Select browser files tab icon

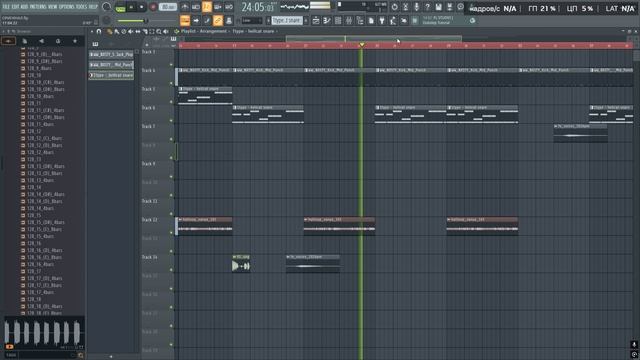[x=24, y=41]
